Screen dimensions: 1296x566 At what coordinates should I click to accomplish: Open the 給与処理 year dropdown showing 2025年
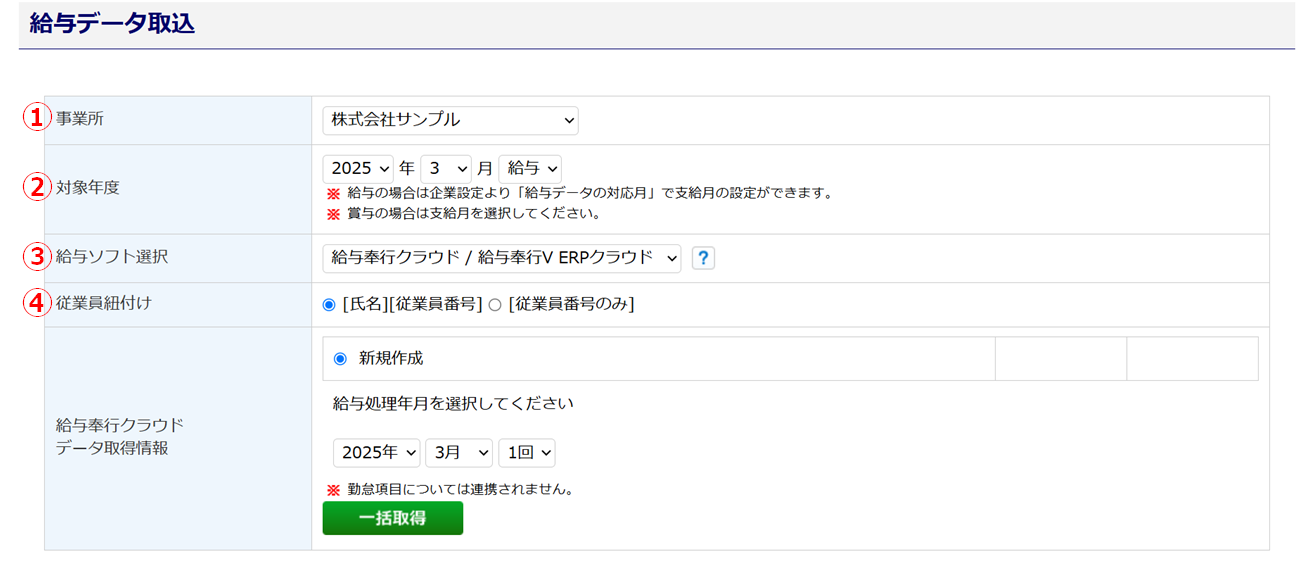(376, 453)
